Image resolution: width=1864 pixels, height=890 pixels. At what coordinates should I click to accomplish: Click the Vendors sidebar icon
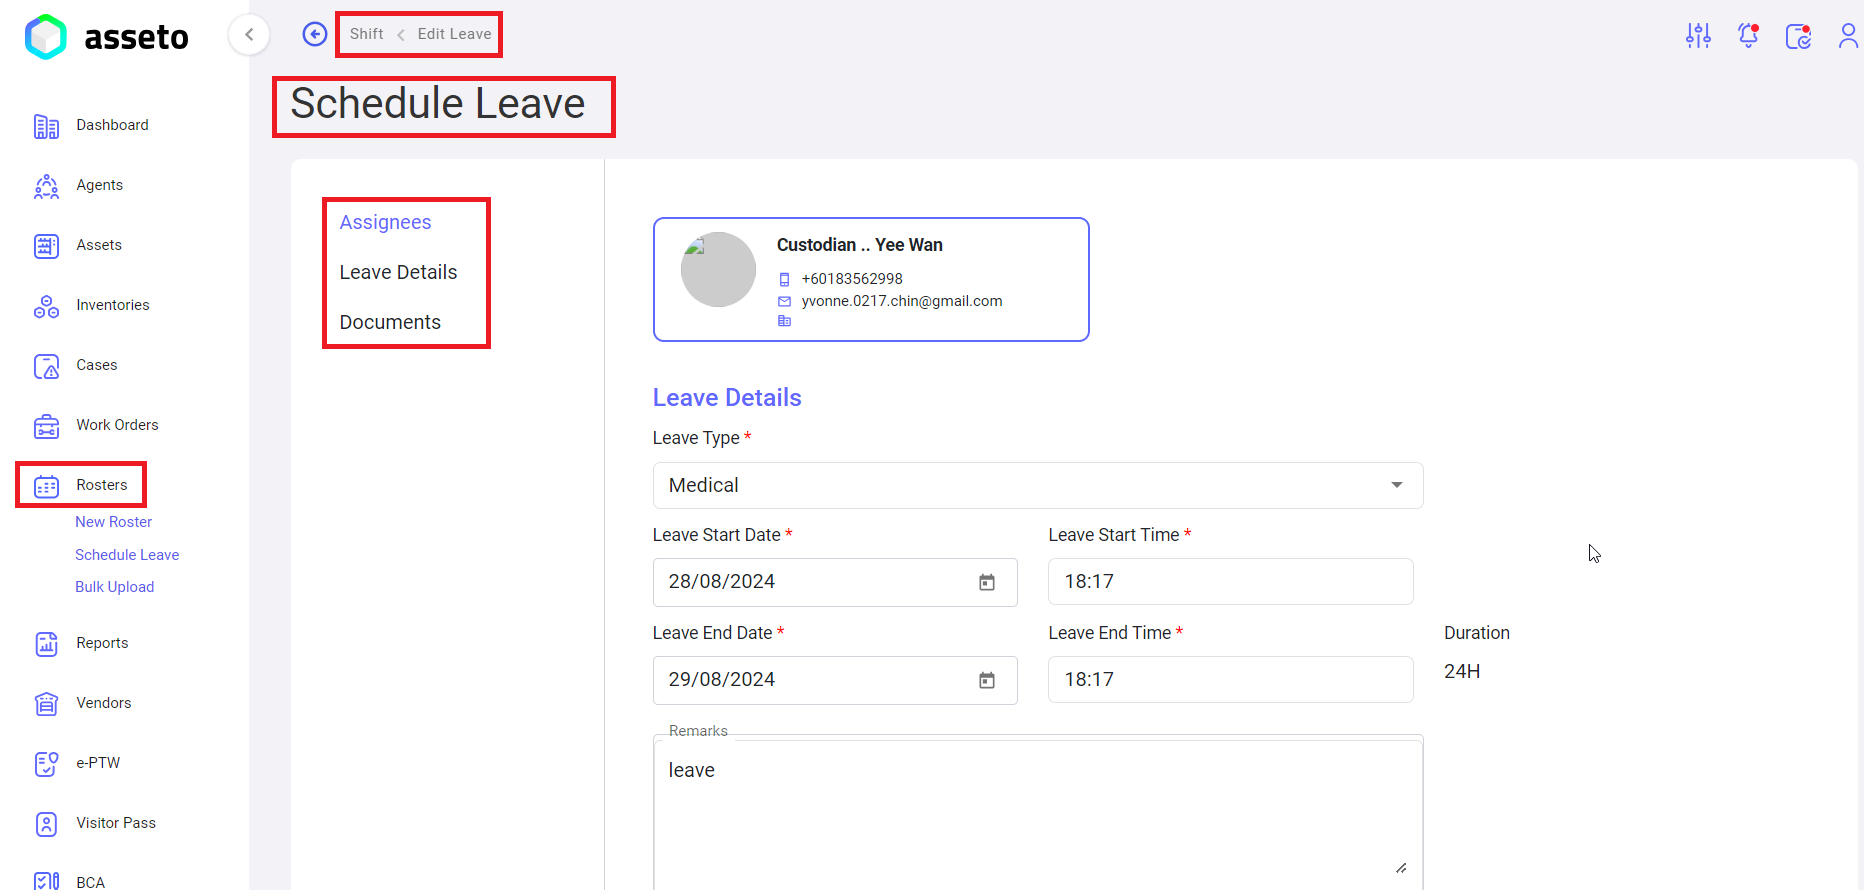46,704
